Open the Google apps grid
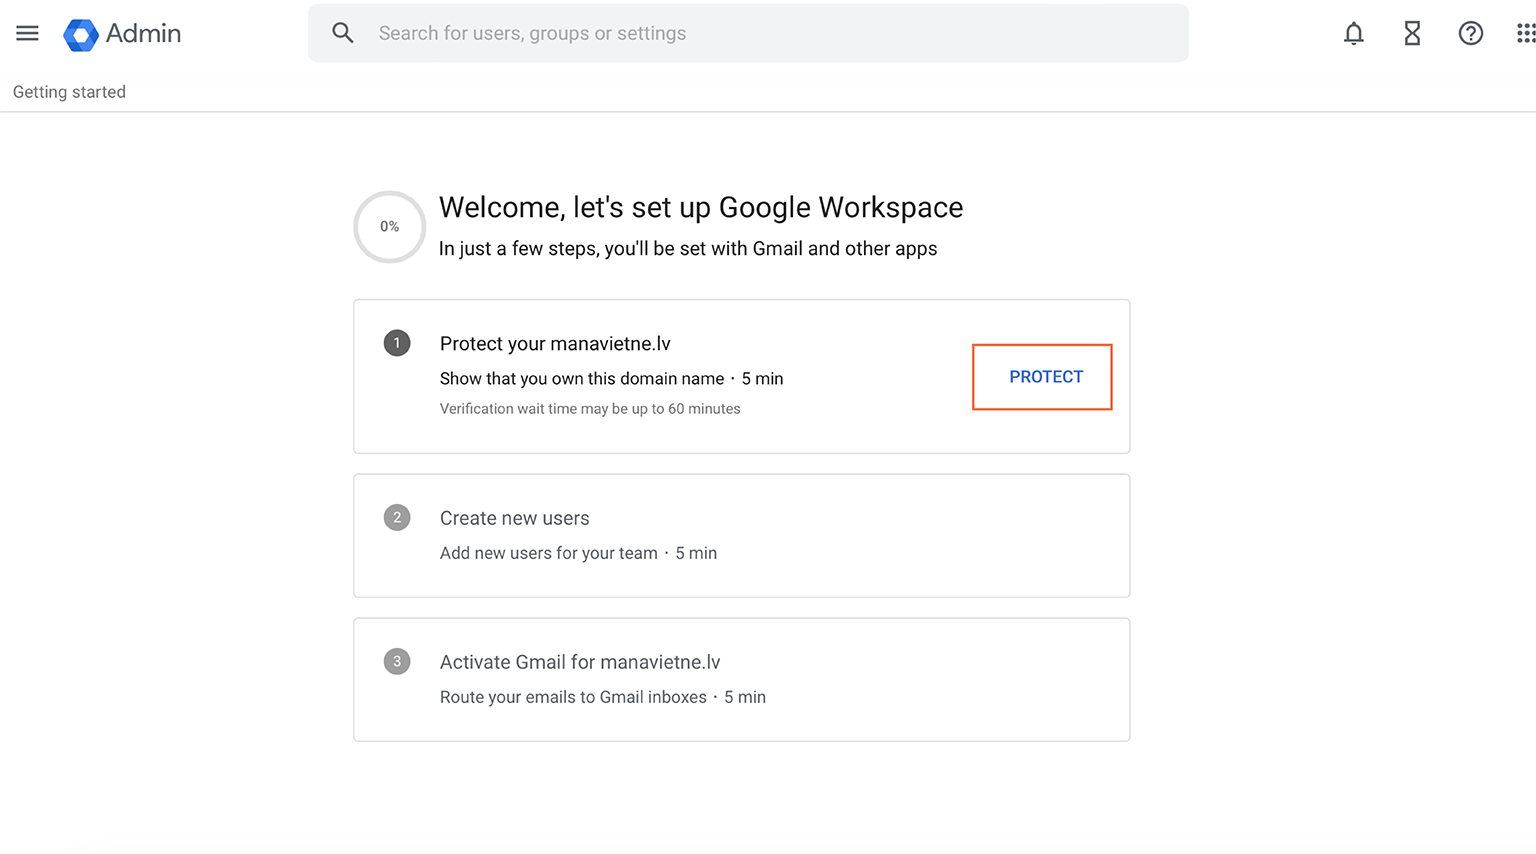 click(x=1525, y=34)
